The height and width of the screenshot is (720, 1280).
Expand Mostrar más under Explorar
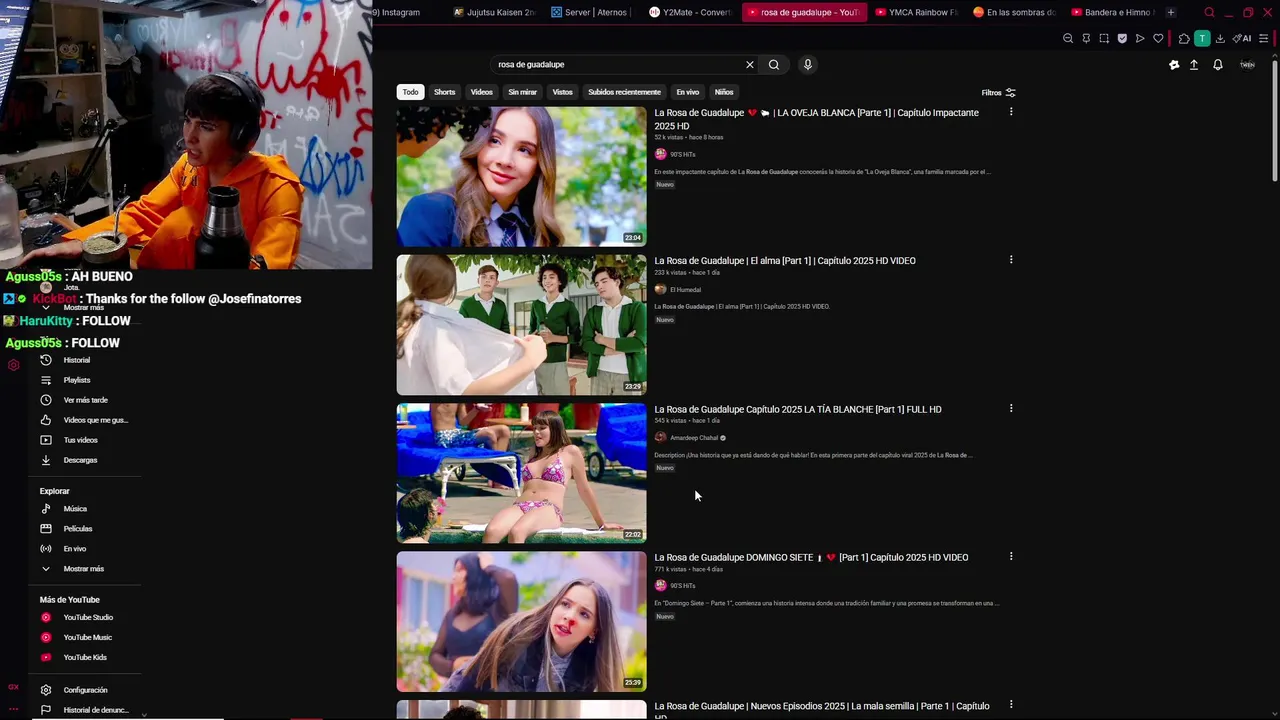[x=83, y=569]
